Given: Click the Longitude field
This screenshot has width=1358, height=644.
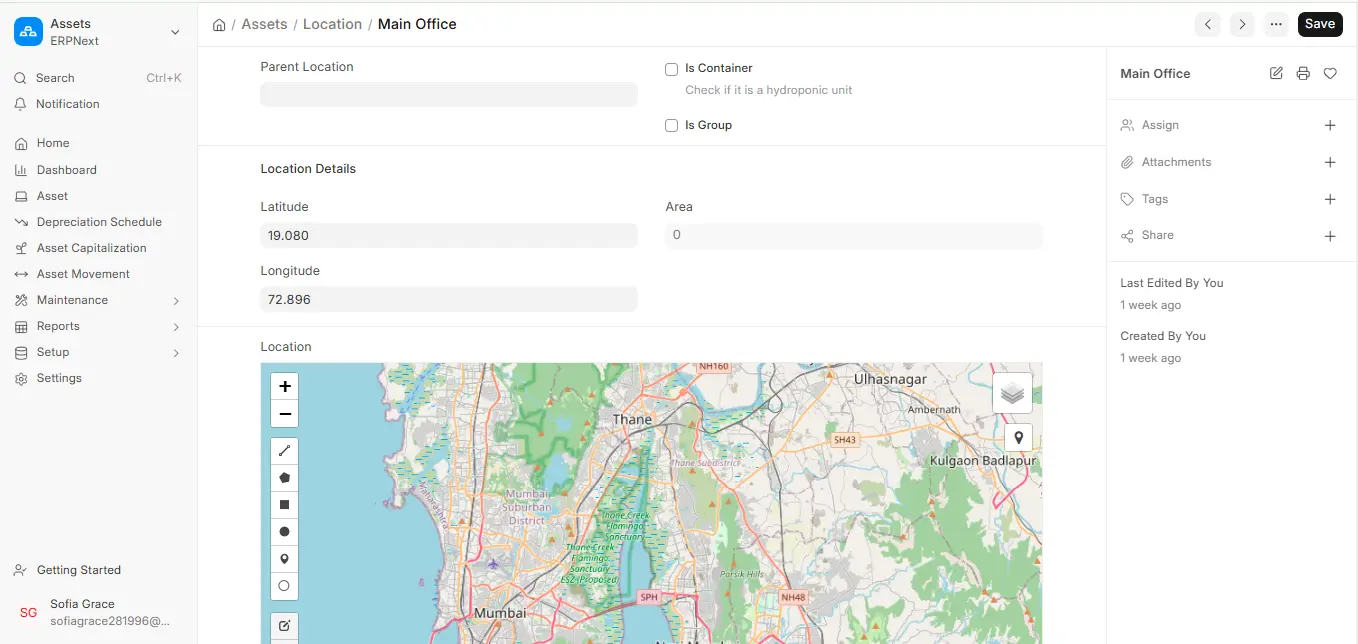Looking at the screenshot, I should [449, 299].
